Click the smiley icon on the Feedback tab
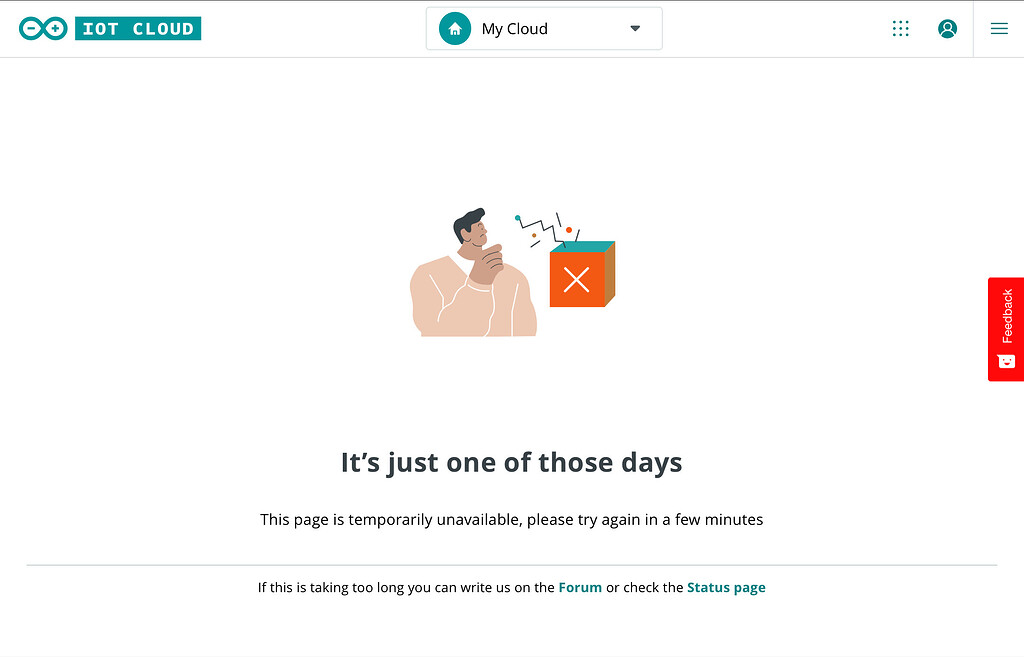 (x=1006, y=362)
